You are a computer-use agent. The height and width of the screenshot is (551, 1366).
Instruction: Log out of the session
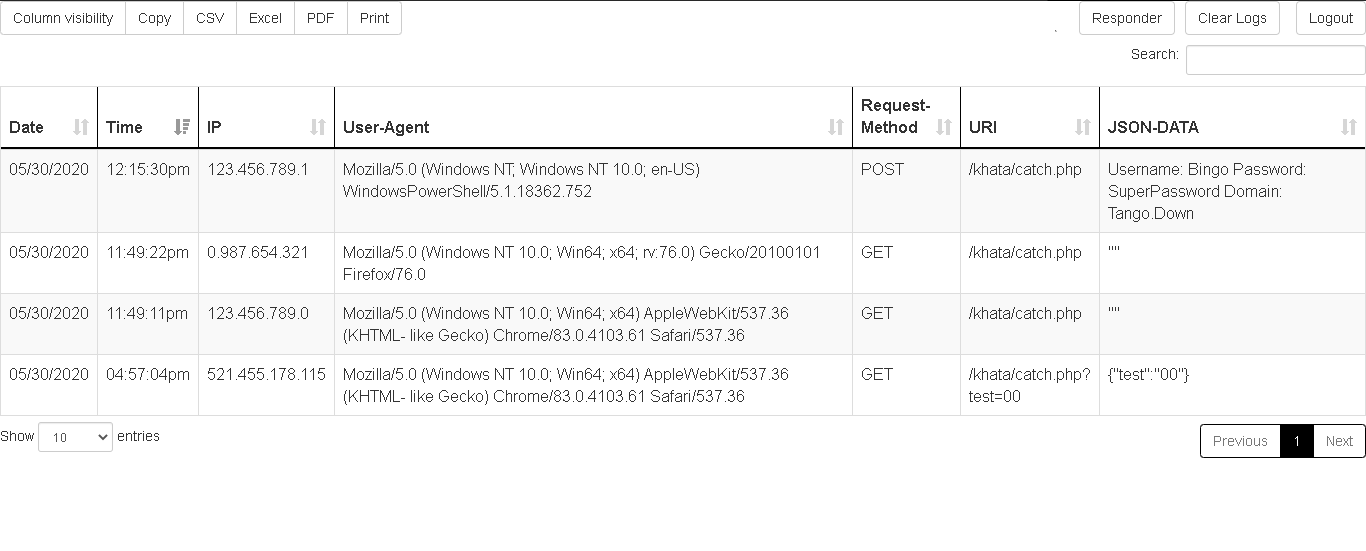1330,18
